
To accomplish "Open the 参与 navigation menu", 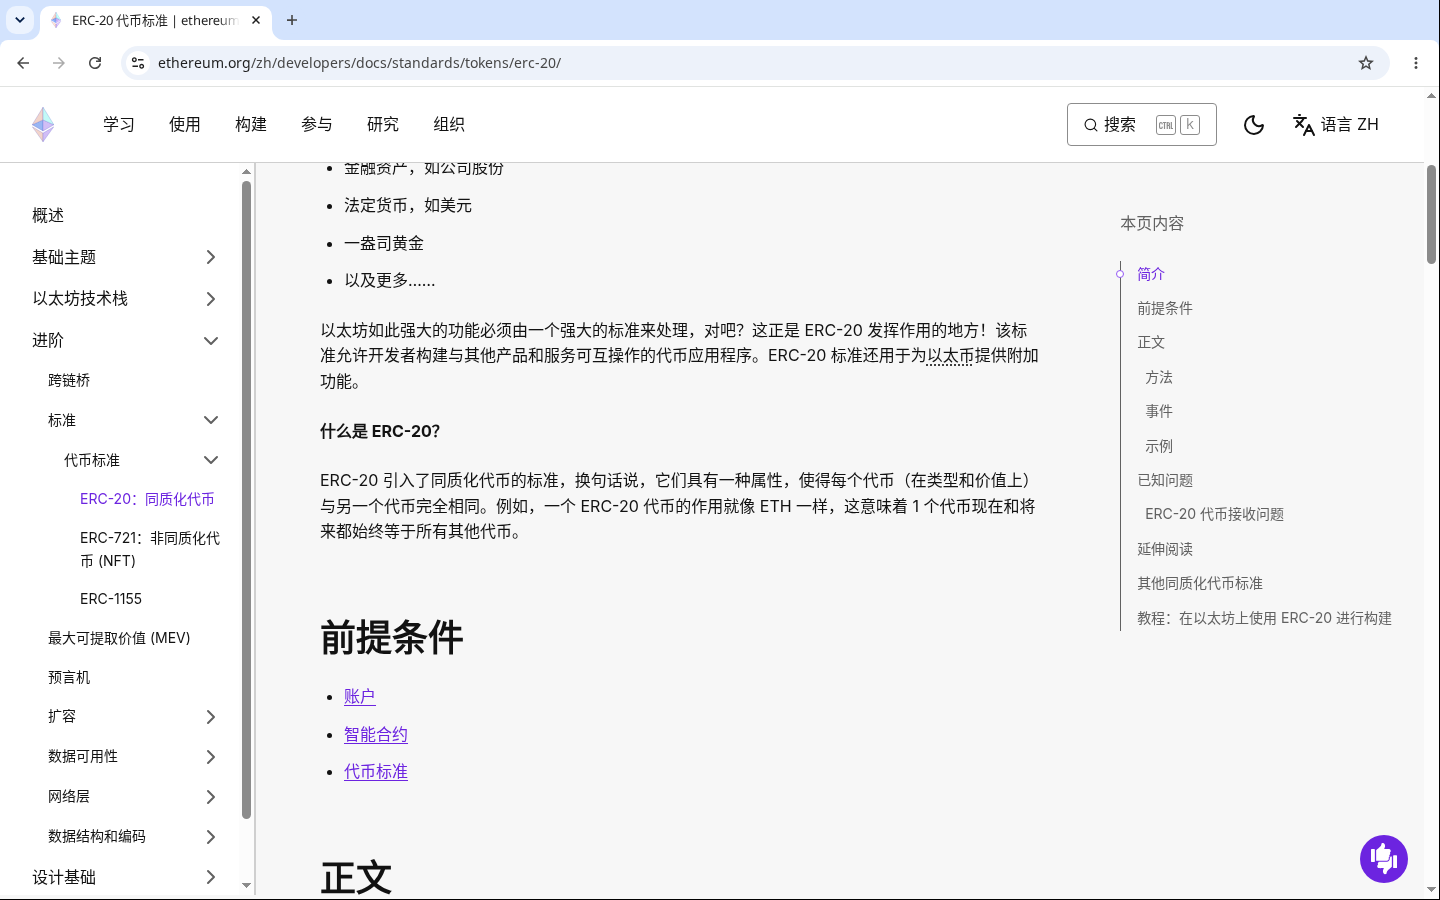I will tap(317, 125).
